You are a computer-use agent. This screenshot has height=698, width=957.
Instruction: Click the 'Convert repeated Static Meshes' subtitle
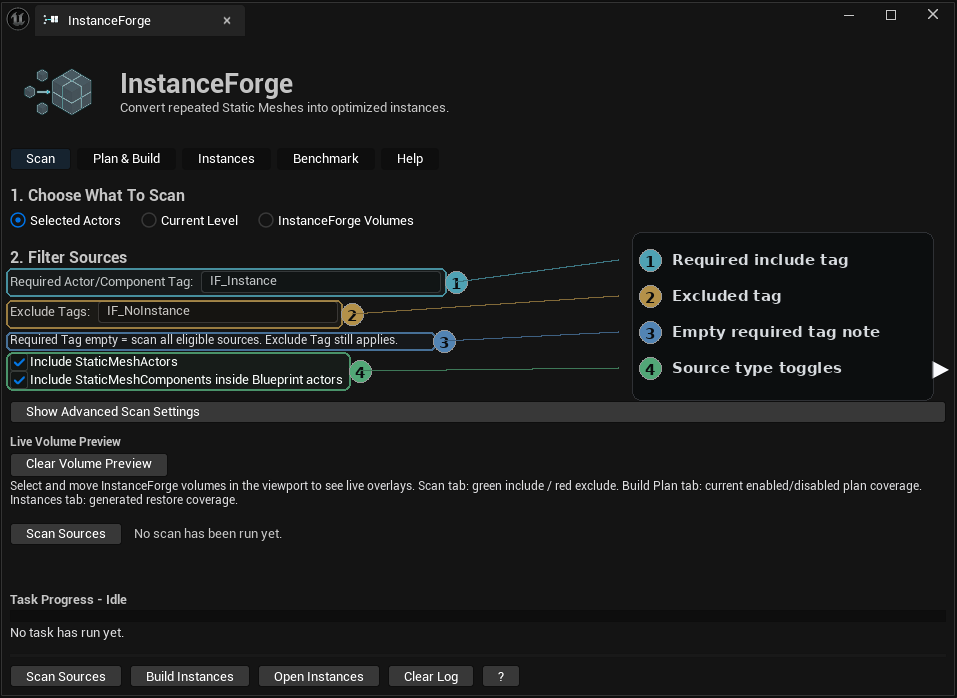click(284, 108)
